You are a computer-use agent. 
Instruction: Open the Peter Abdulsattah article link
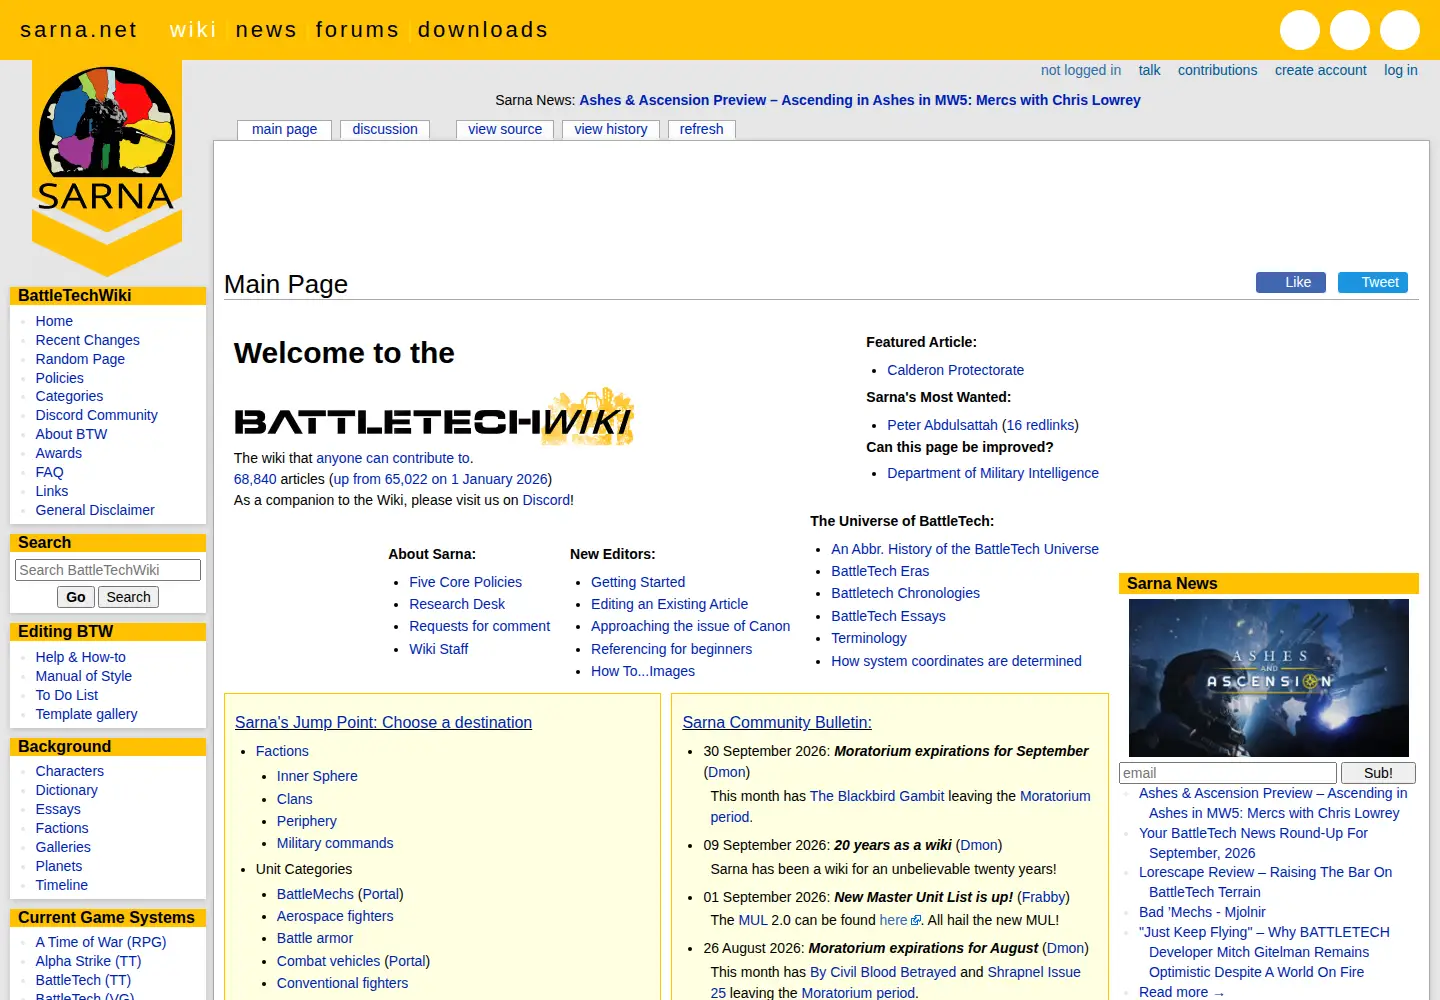(942, 425)
